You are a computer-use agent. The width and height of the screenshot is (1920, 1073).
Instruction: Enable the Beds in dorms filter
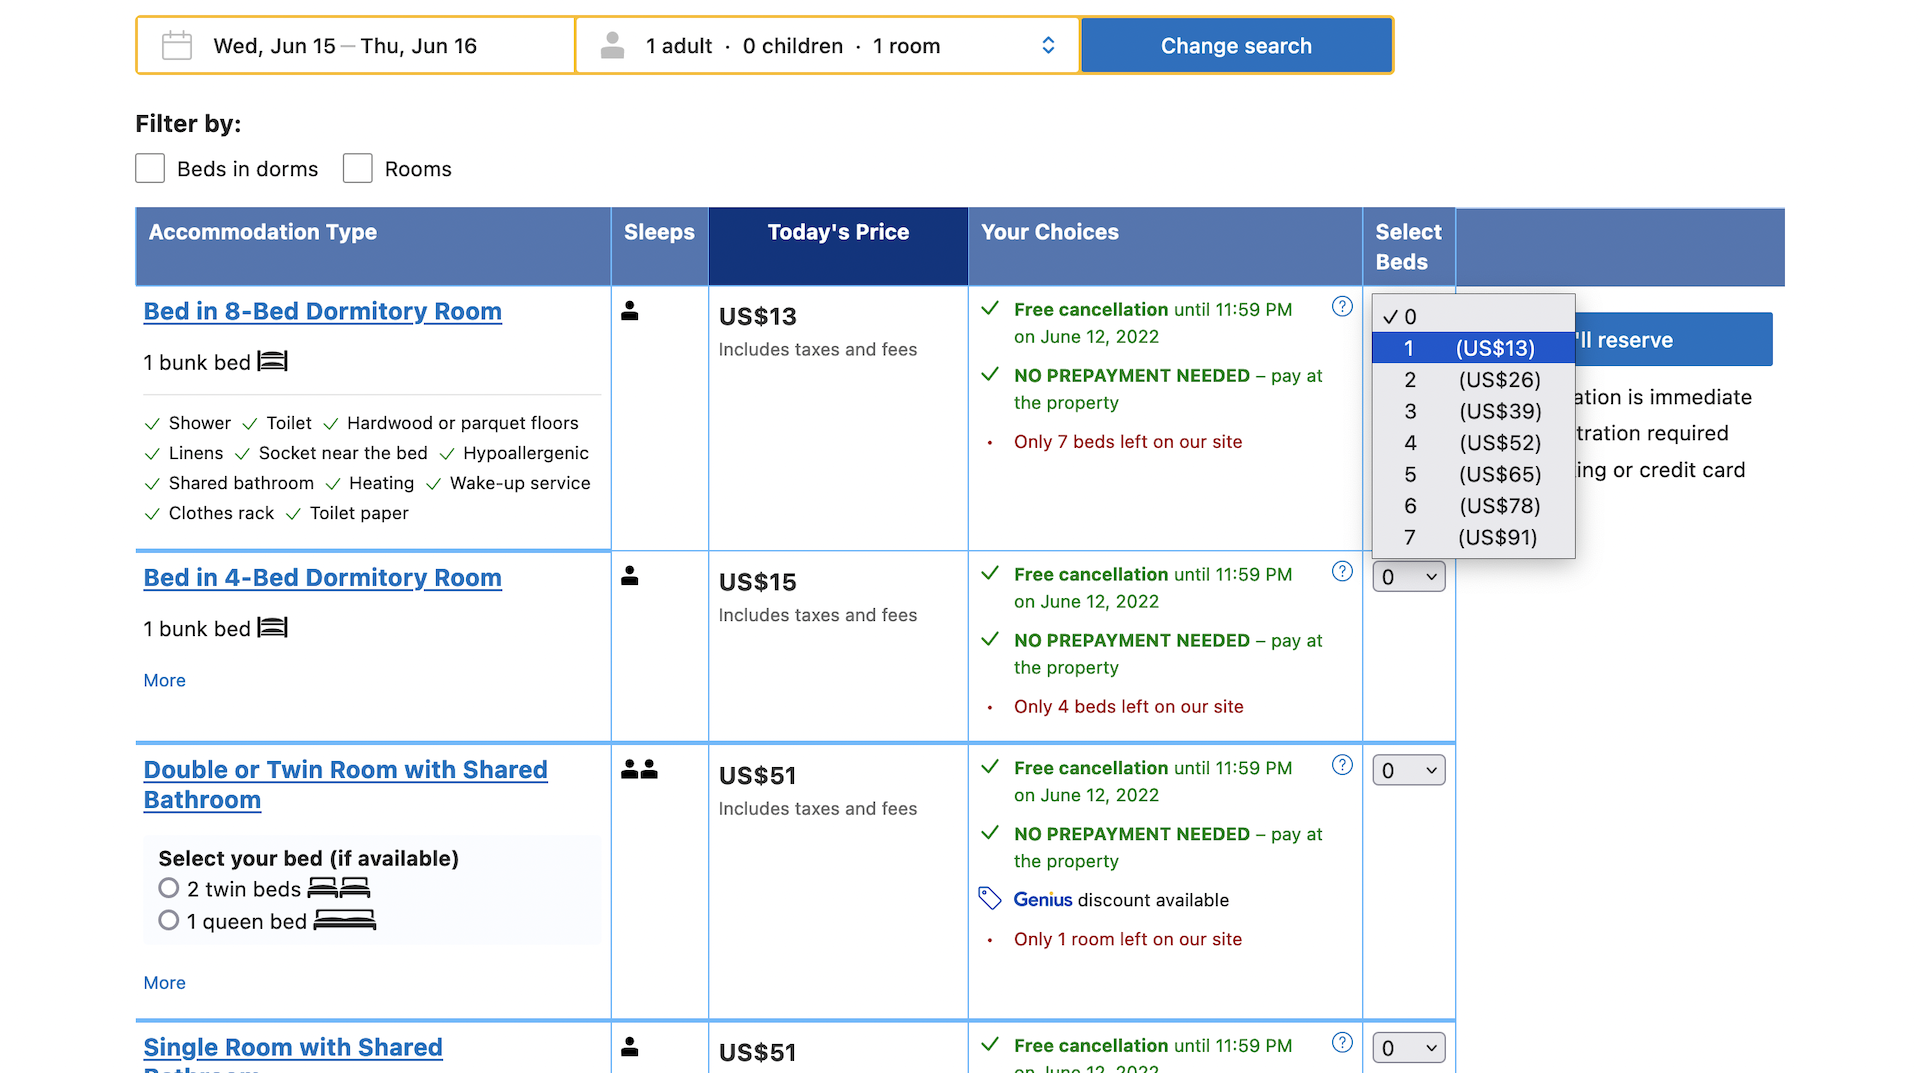pyautogui.click(x=150, y=168)
